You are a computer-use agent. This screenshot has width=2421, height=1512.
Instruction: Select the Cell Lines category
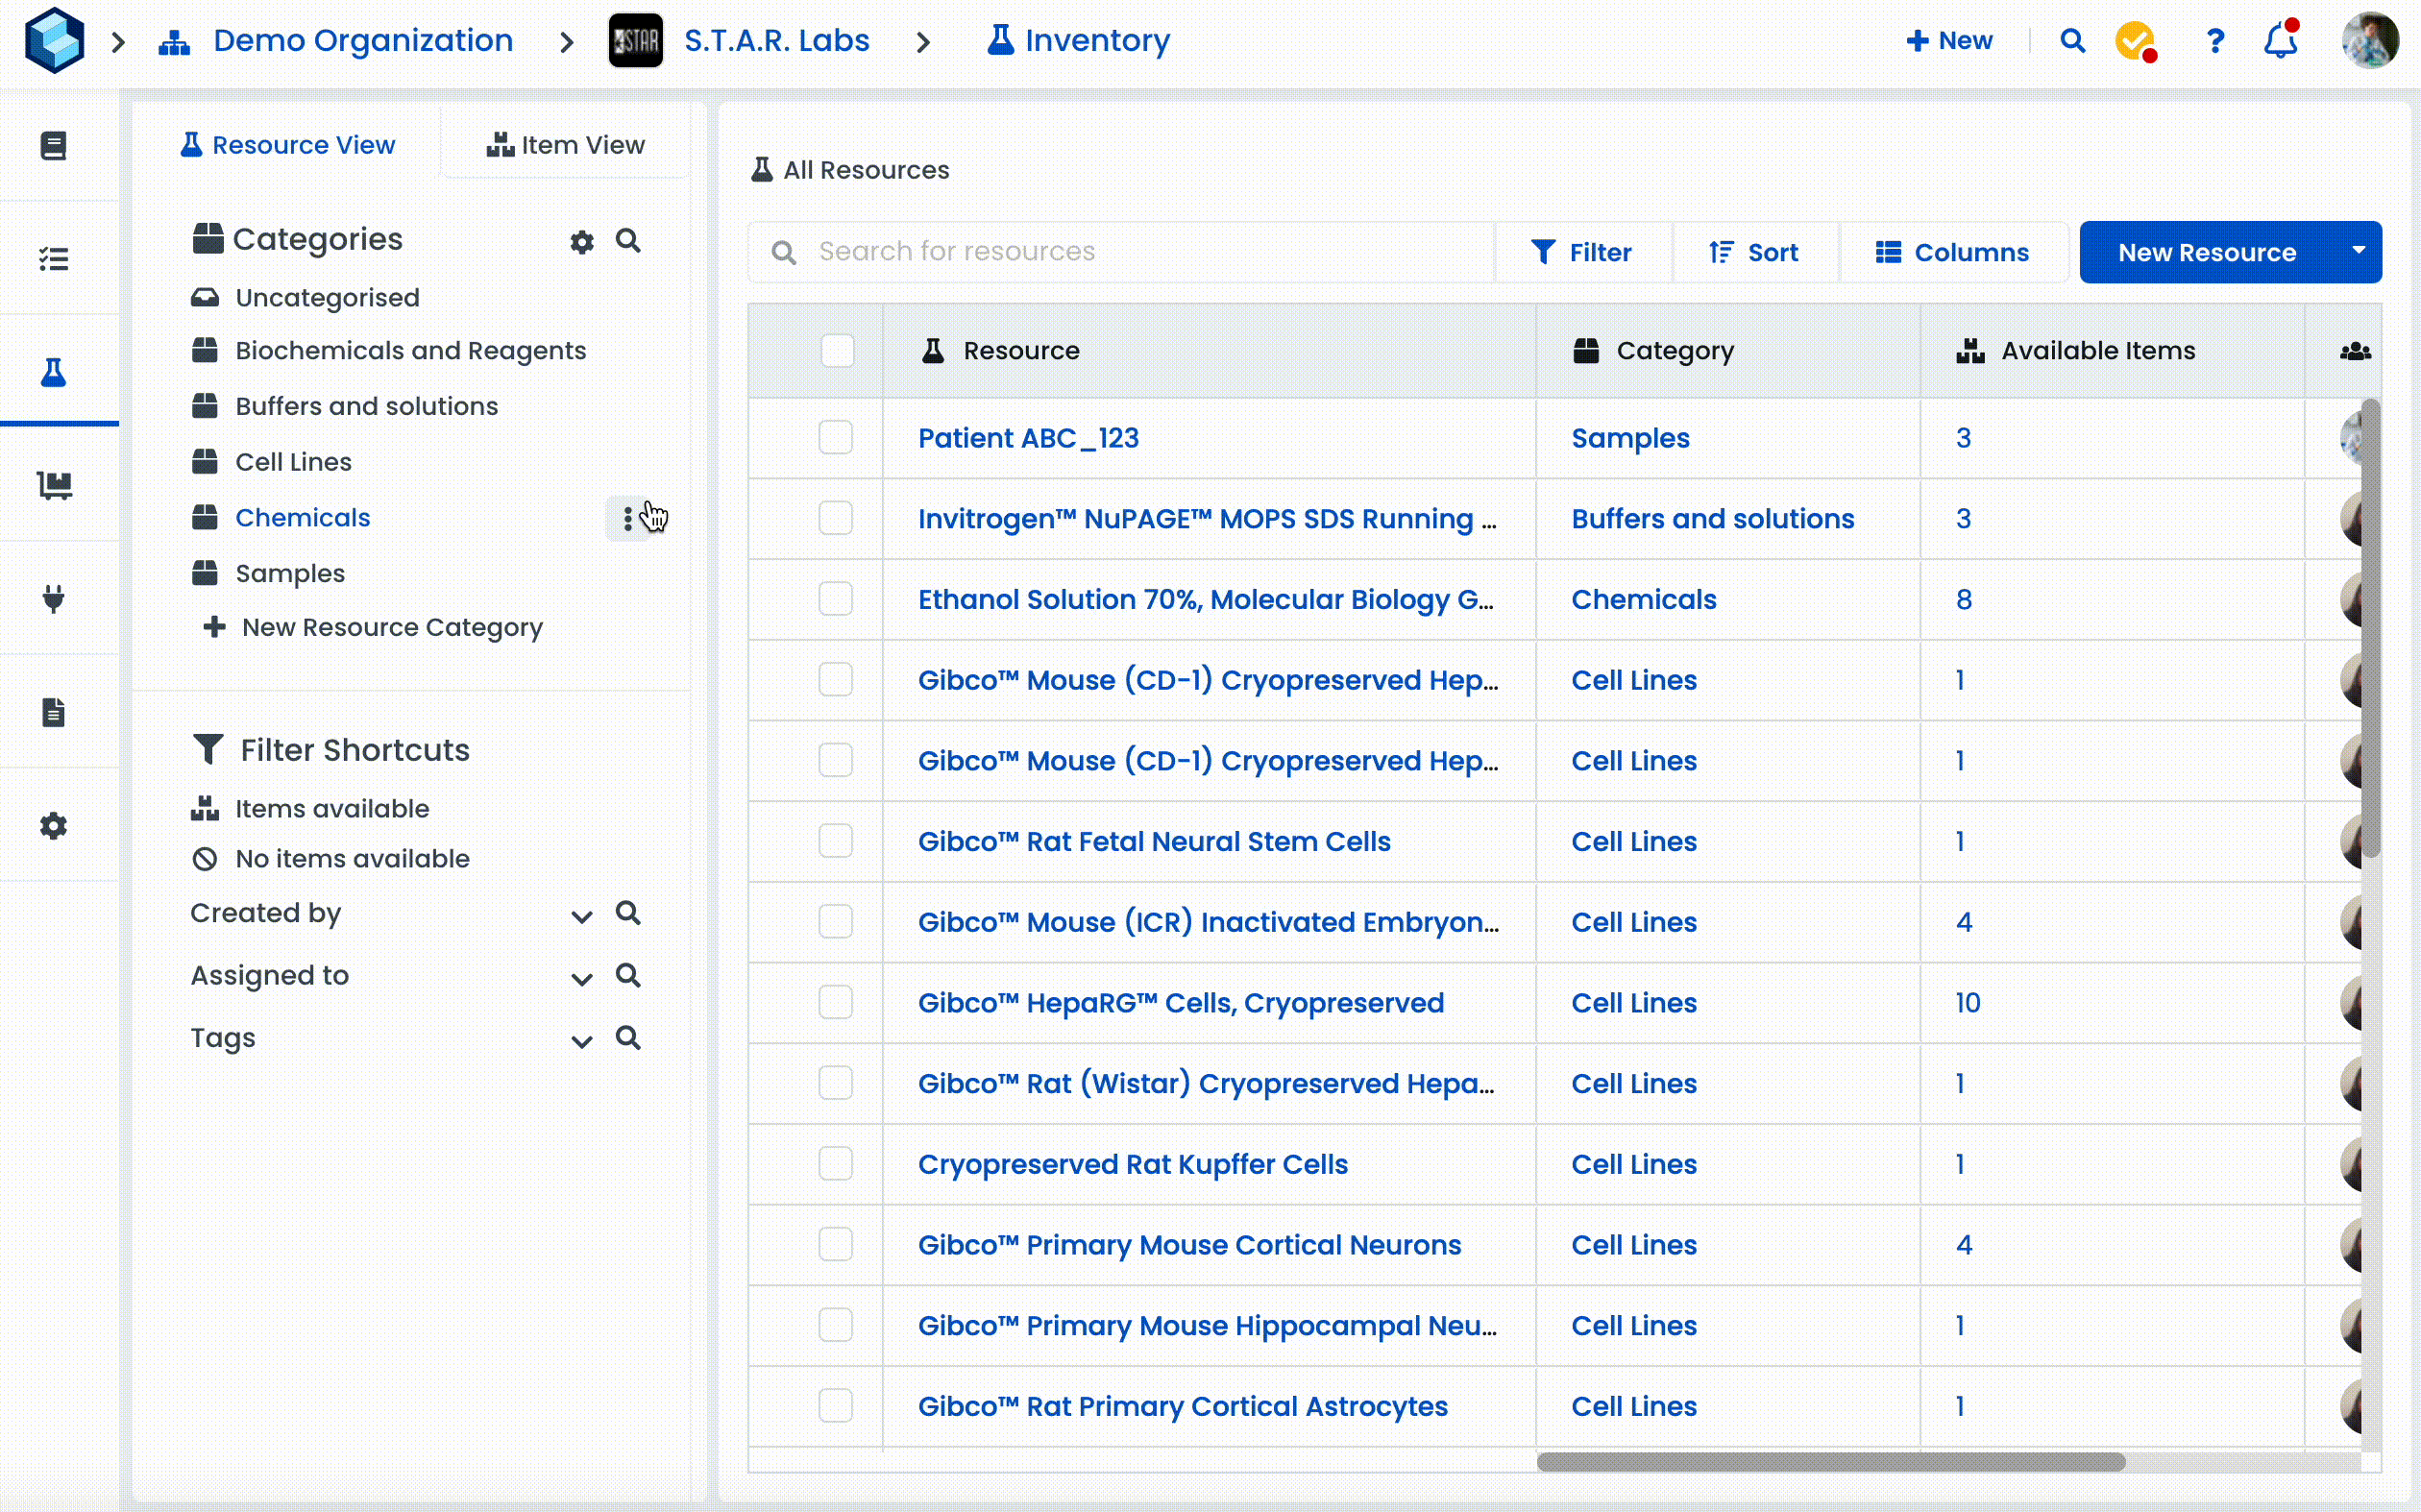coord(293,462)
